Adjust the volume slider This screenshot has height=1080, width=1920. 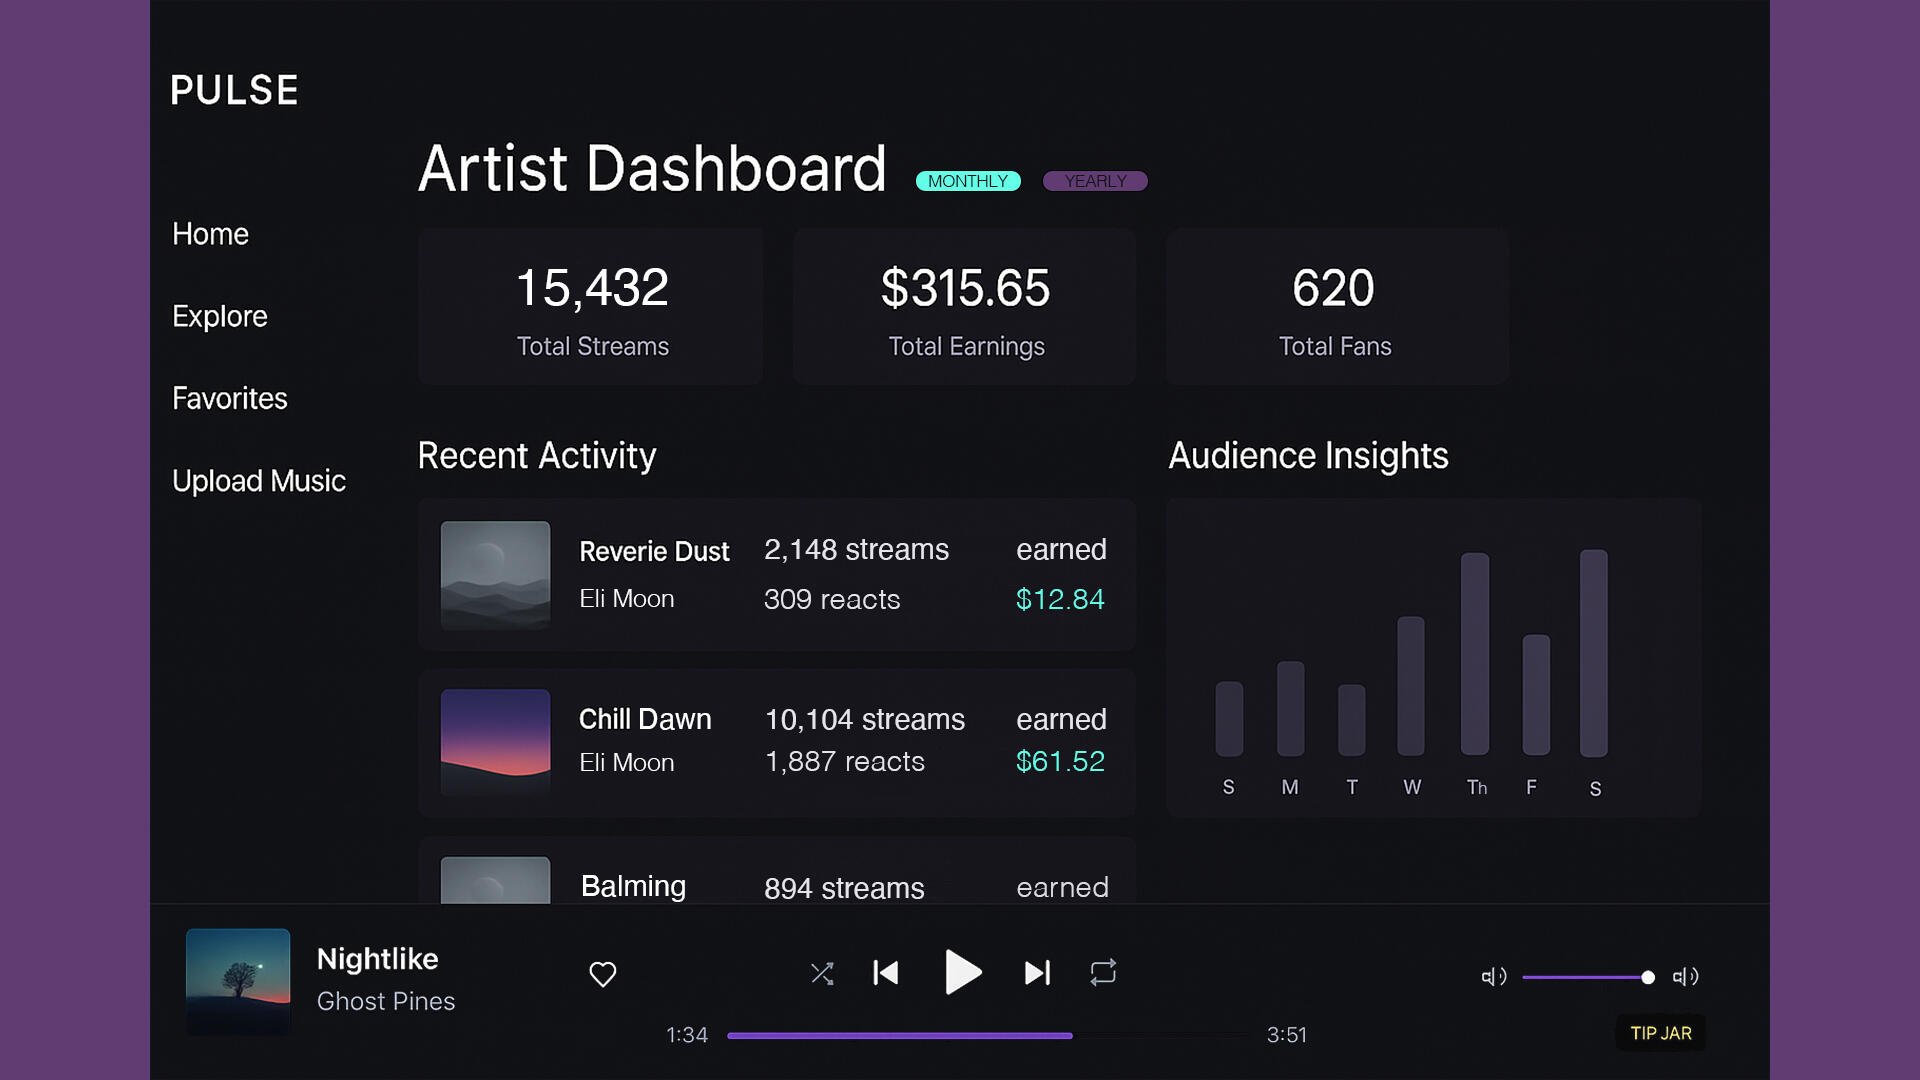point(1586,977)
